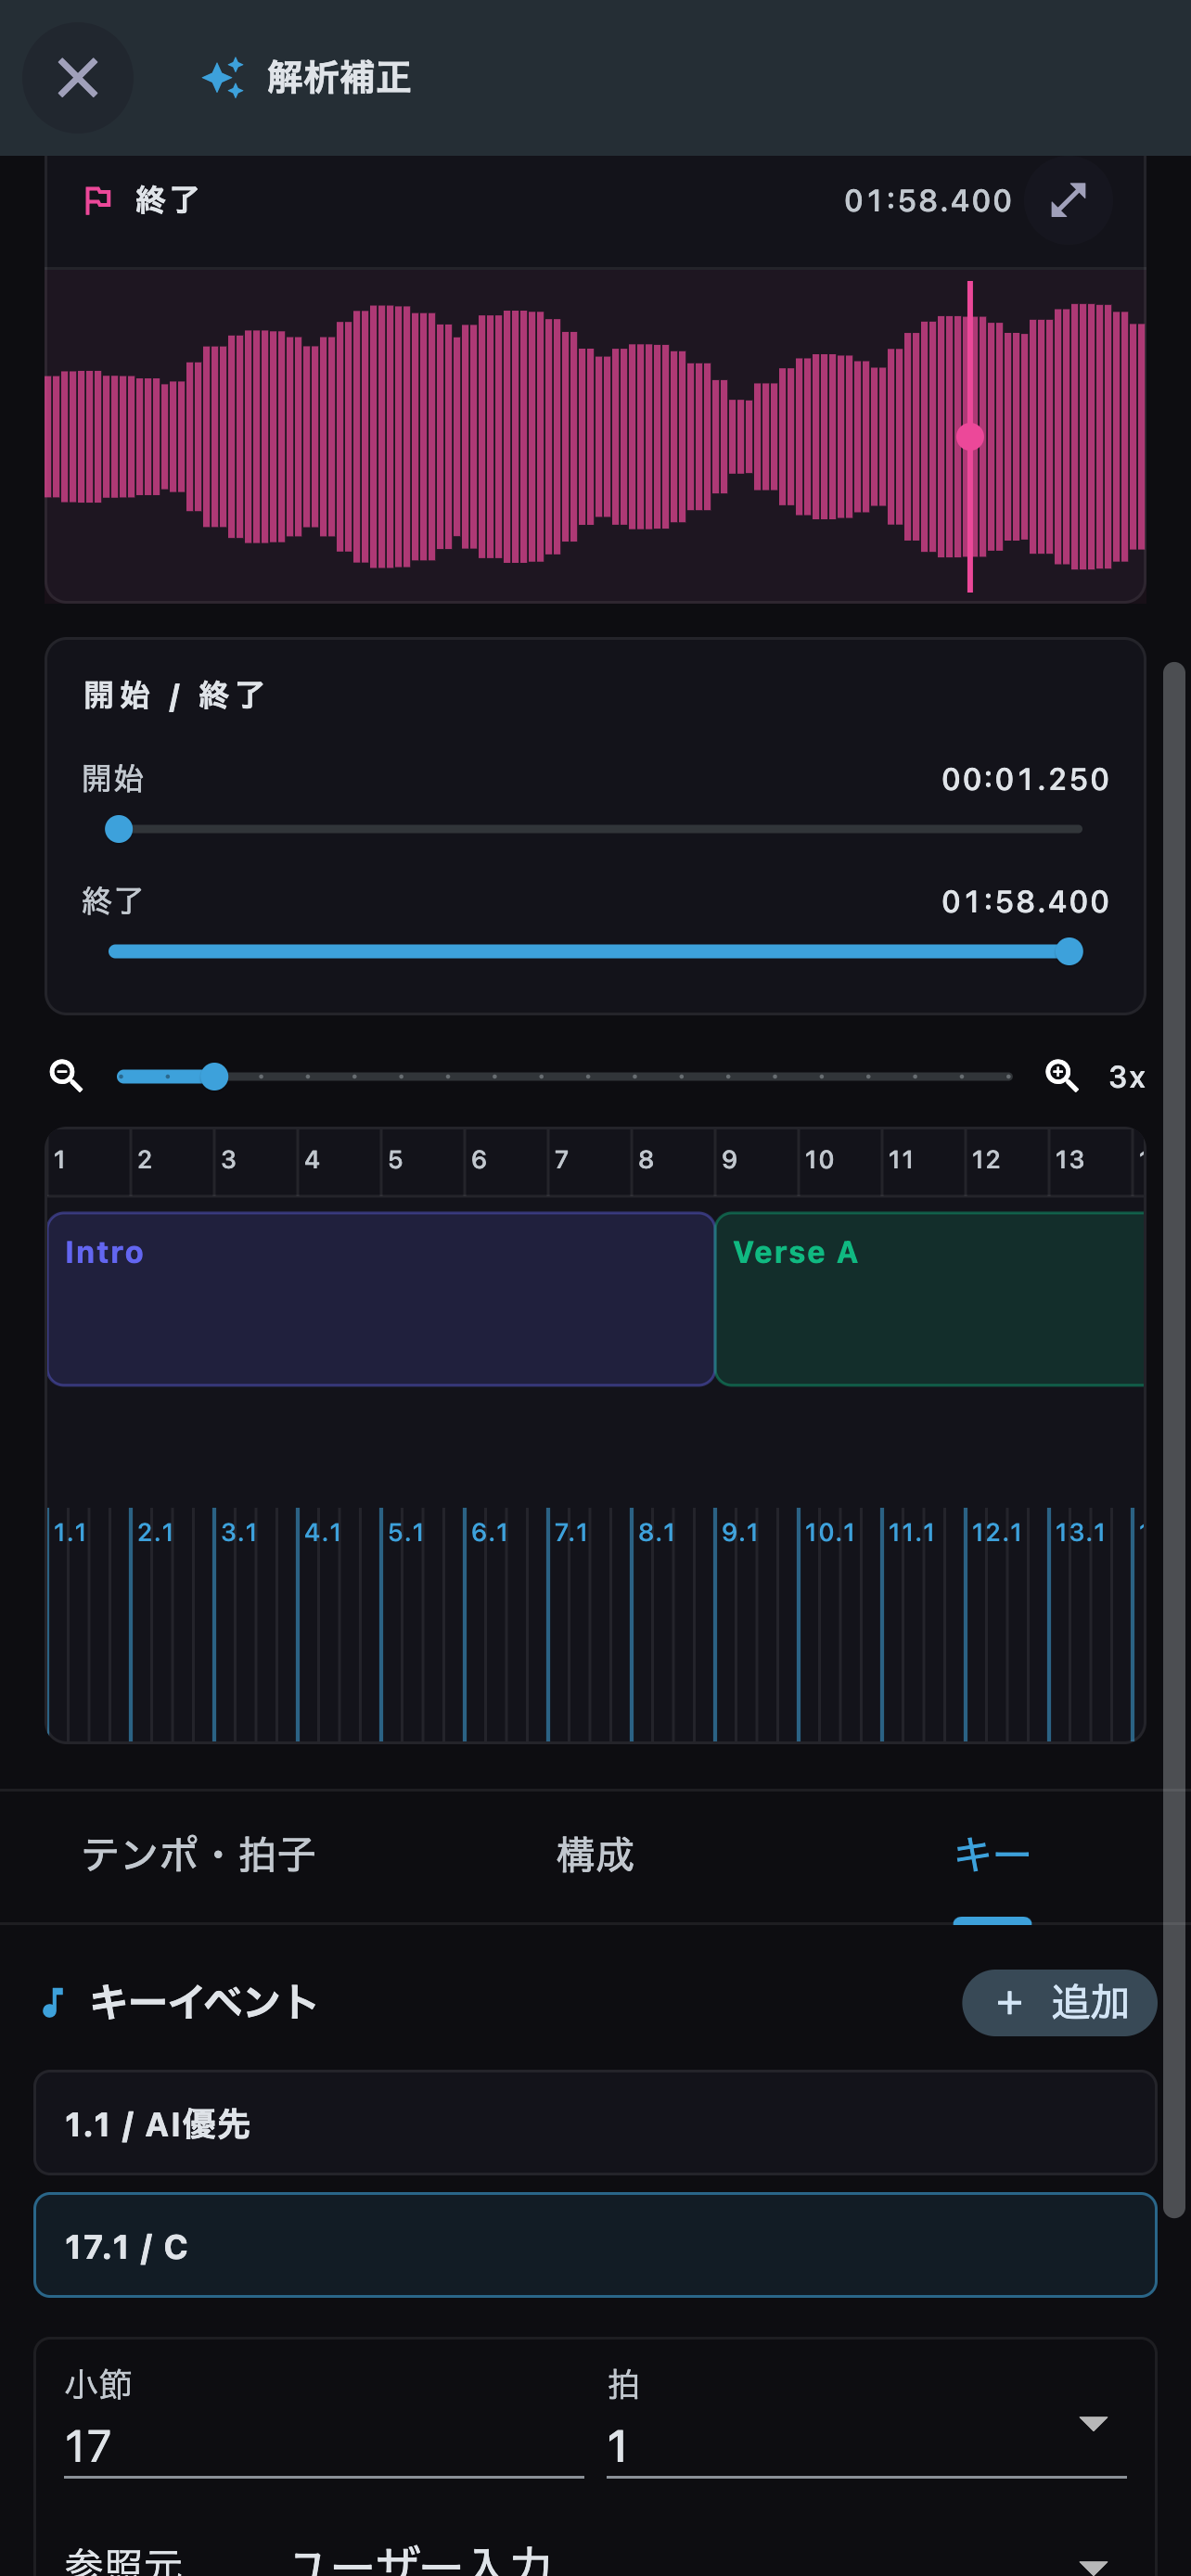The width and height of the screenshot is (1191, 2576).
Task: Click the 小節 measure input field
Action: click(323, 2445)
